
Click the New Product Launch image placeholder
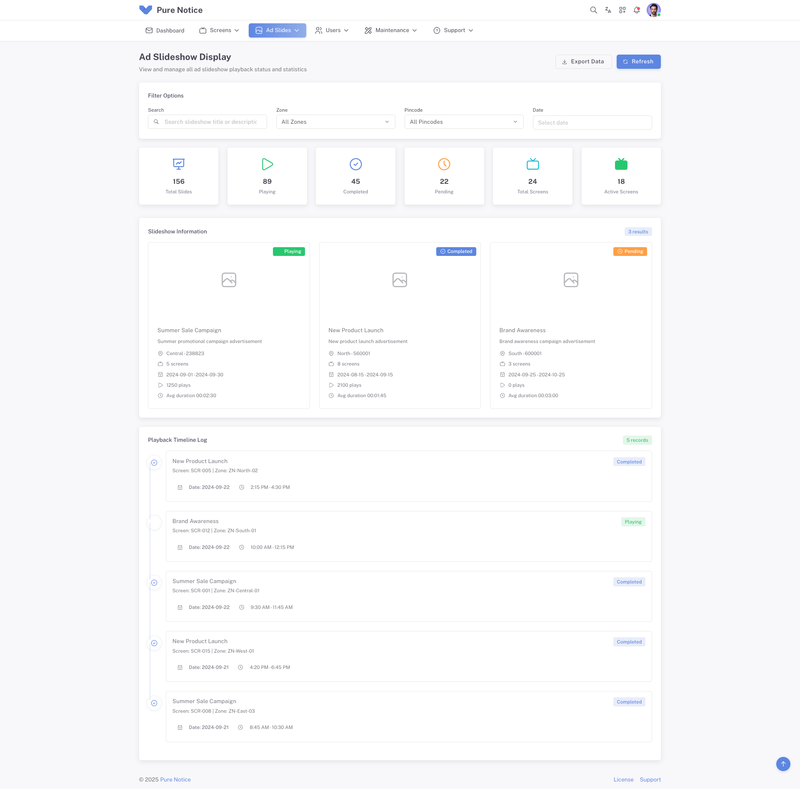[x=399, y=280]
